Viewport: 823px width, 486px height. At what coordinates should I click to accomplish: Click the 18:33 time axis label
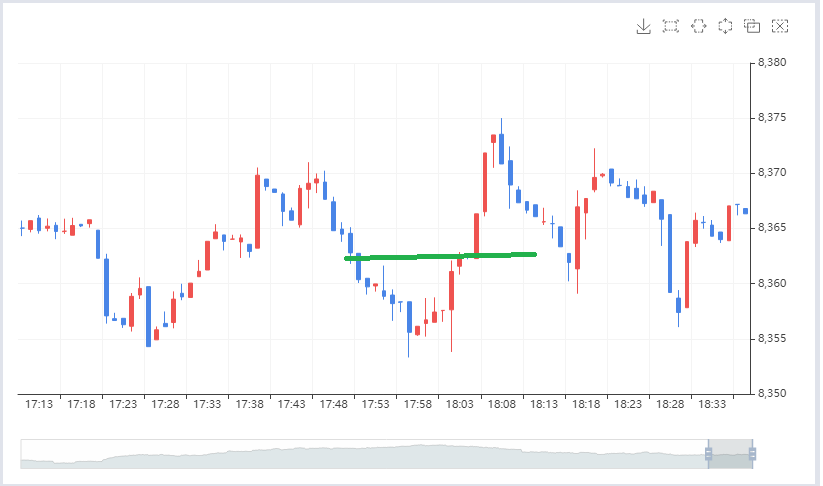pos(712,404)
